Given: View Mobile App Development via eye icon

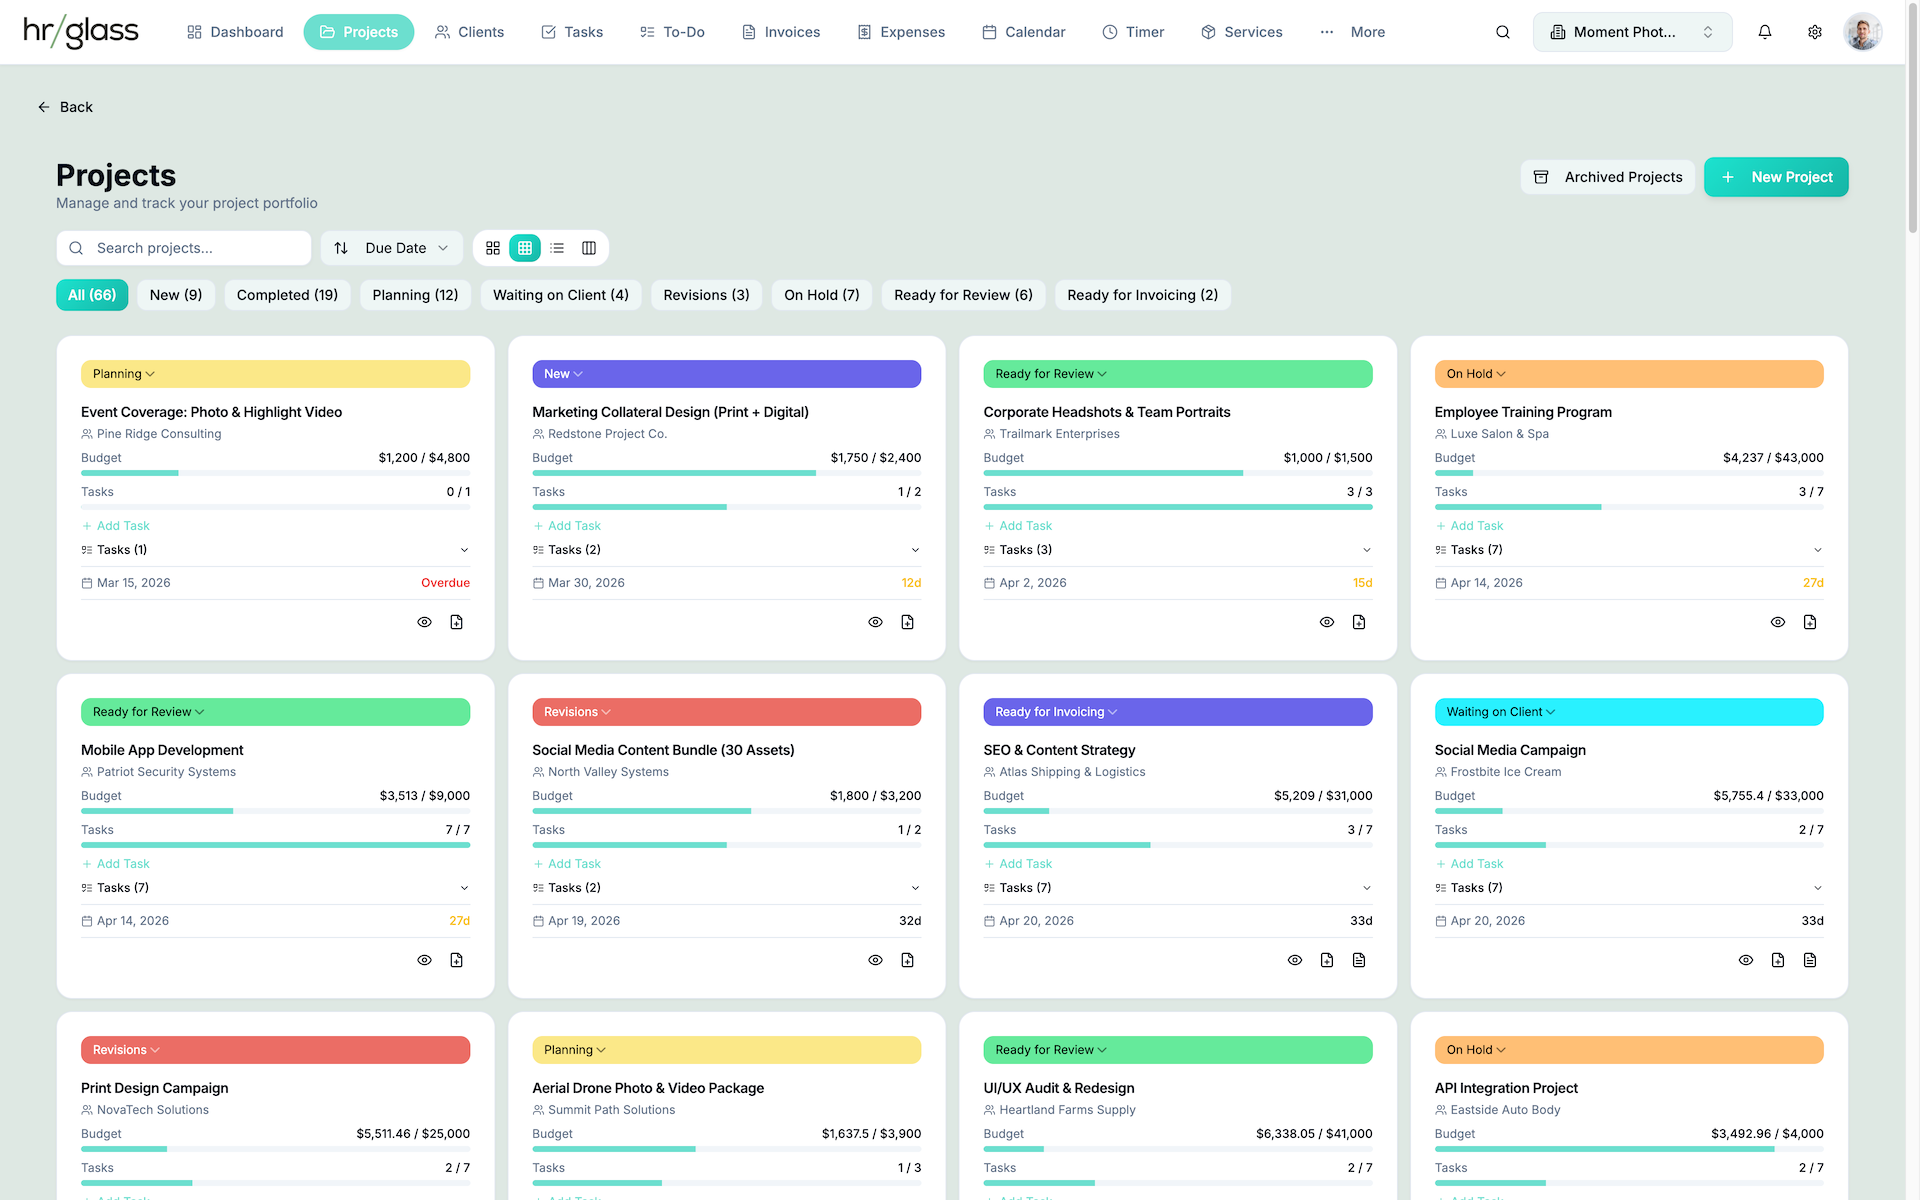Looking at the screenshot, I should tap(425, 960).
